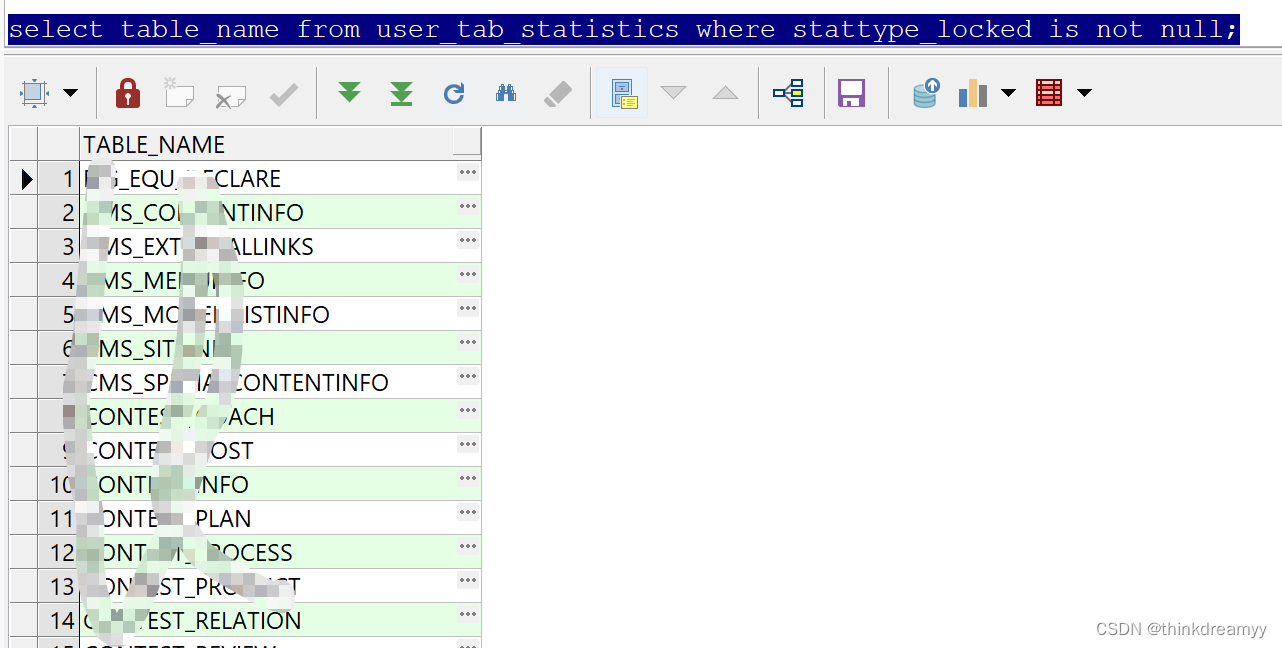
Task: Toggle the red padlock edit-data lock
Action: (128, 93)
